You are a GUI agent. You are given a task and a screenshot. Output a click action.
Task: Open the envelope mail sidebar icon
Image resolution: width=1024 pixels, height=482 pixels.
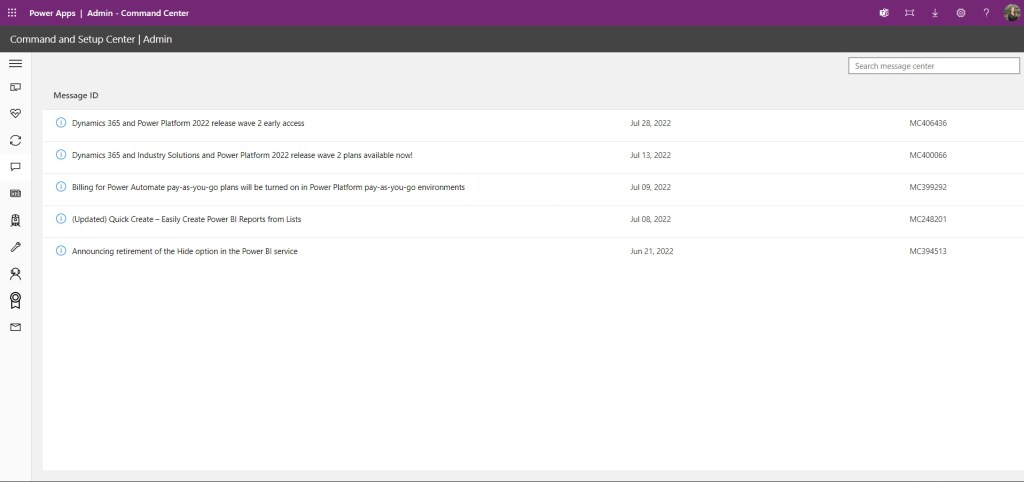click(15, 327)
